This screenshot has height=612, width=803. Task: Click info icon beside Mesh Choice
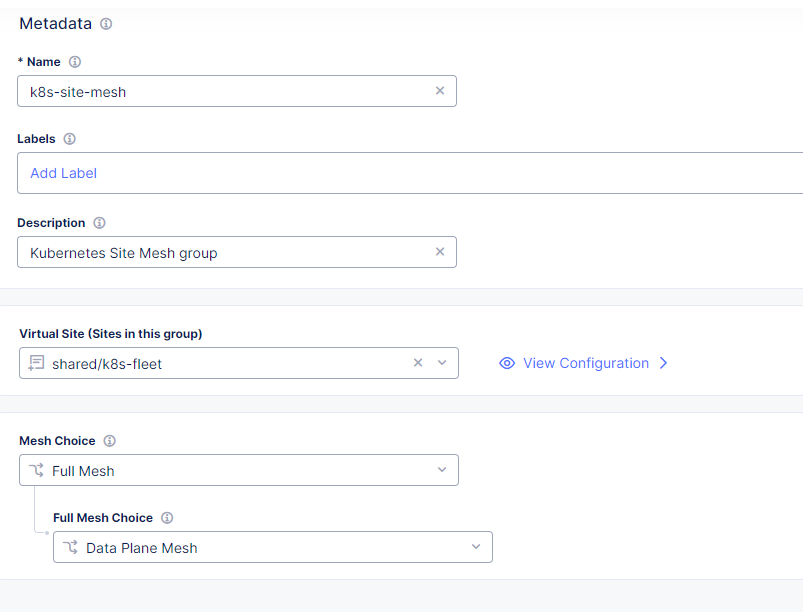110,441
